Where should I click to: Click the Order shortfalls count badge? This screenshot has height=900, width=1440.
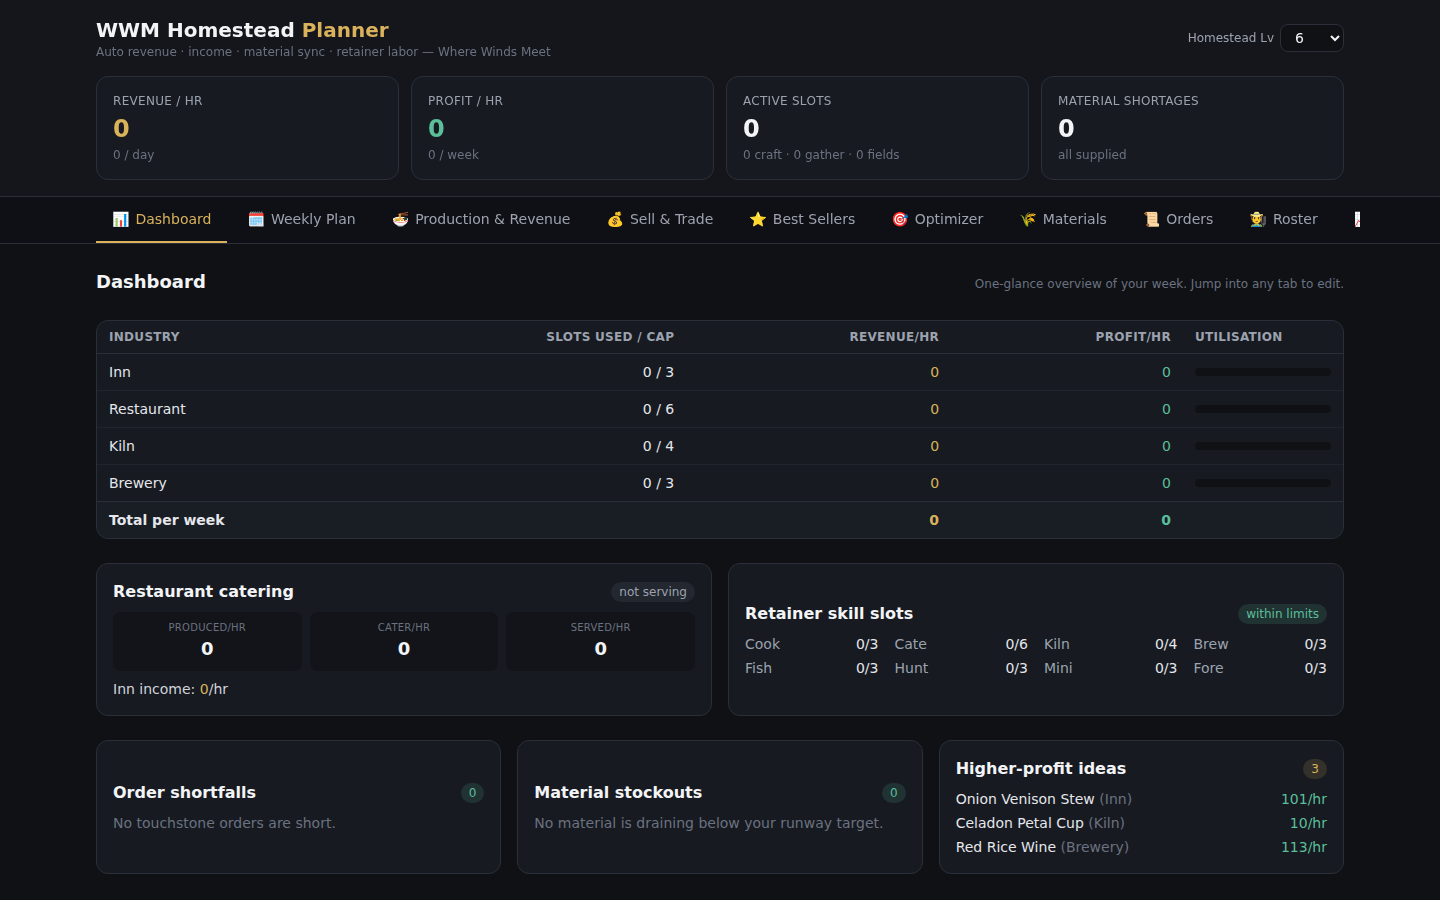click(472, 793)
